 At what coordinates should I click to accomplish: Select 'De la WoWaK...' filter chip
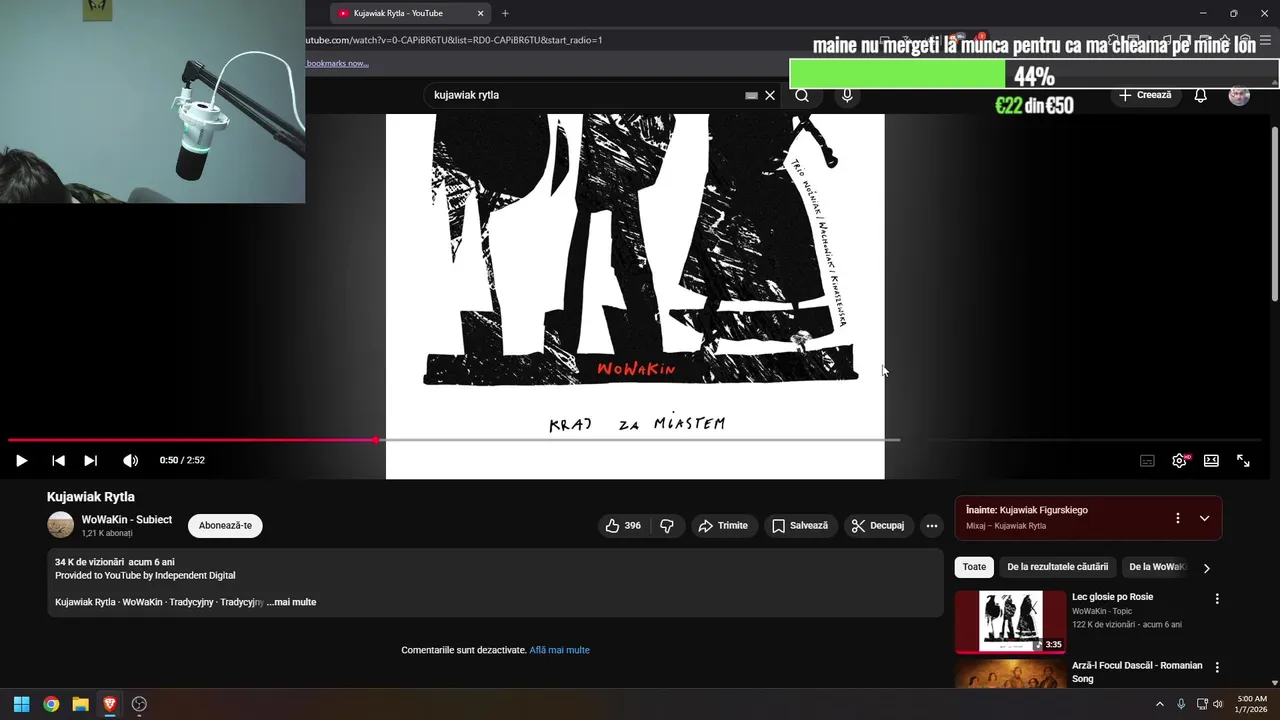[x=1157, y=567]
